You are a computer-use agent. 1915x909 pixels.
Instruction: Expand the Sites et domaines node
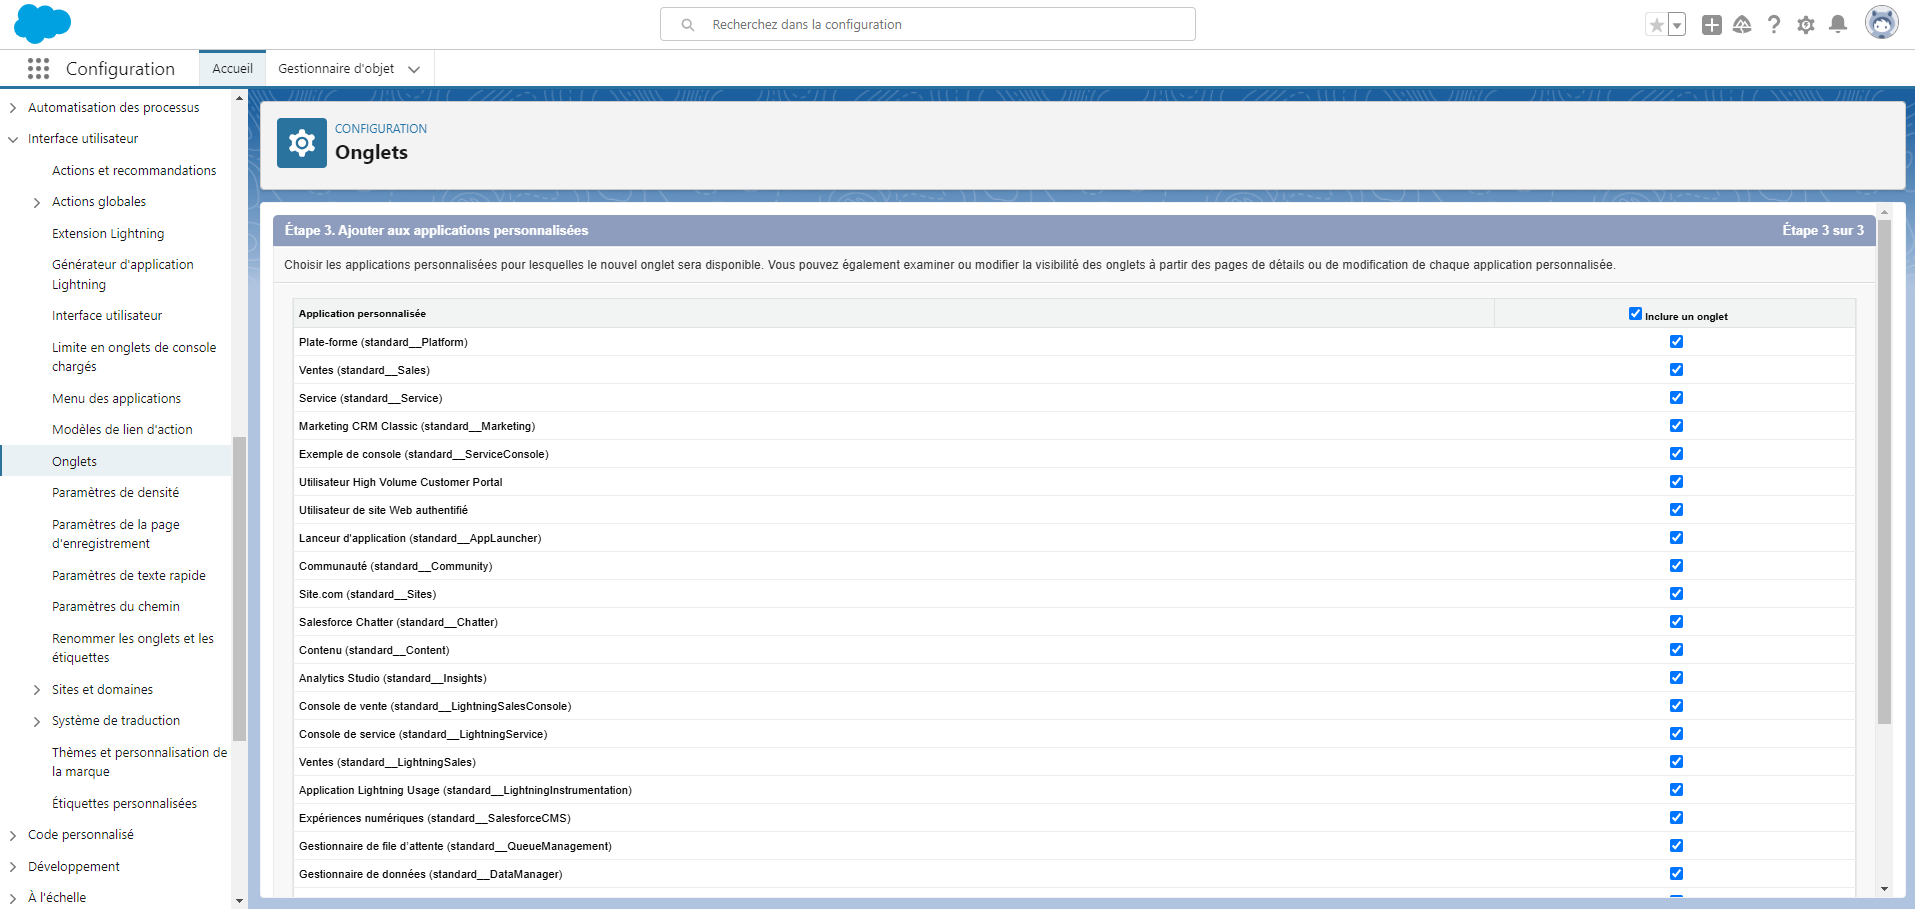(37, 690)
